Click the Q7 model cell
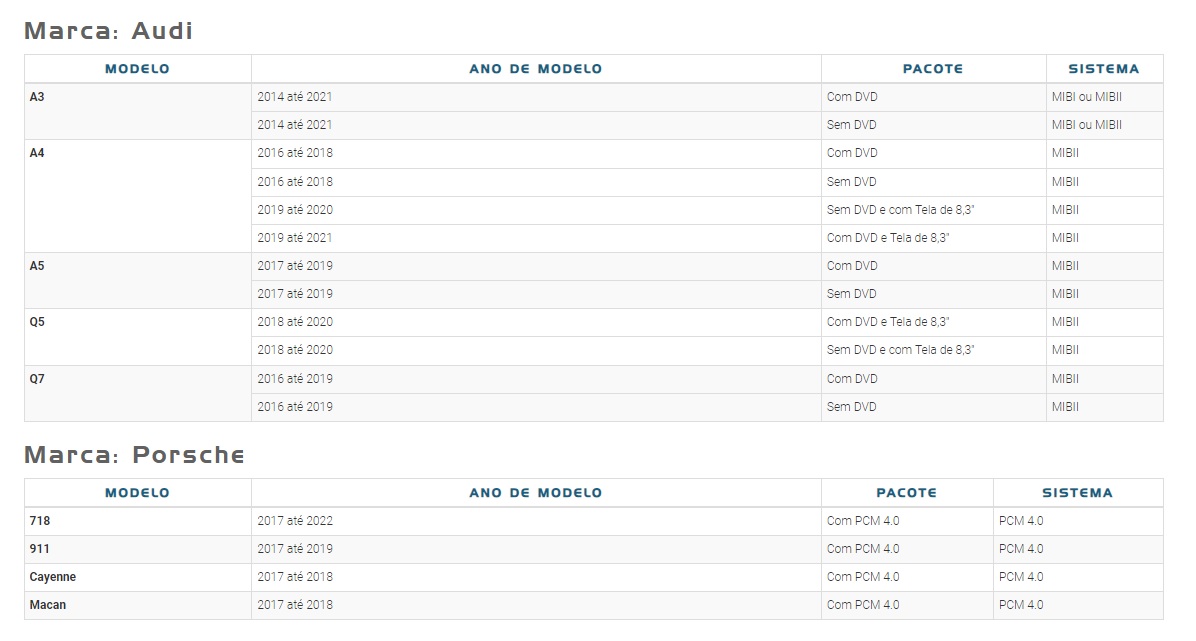This screenshot has width=1196, height=641. (137, 393)
